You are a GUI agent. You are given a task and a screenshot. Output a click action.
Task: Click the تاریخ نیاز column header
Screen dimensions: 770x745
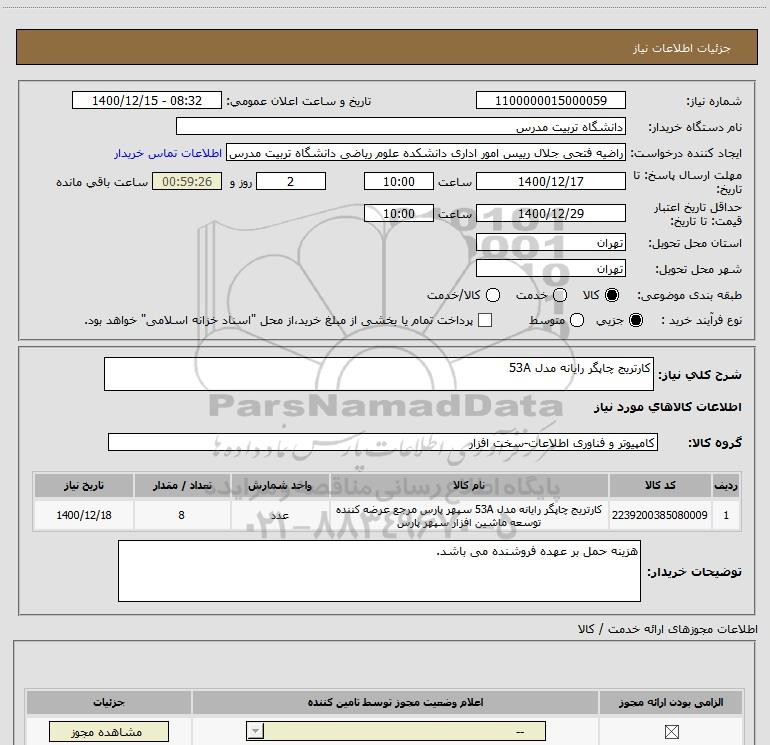(x=83, y=485)
